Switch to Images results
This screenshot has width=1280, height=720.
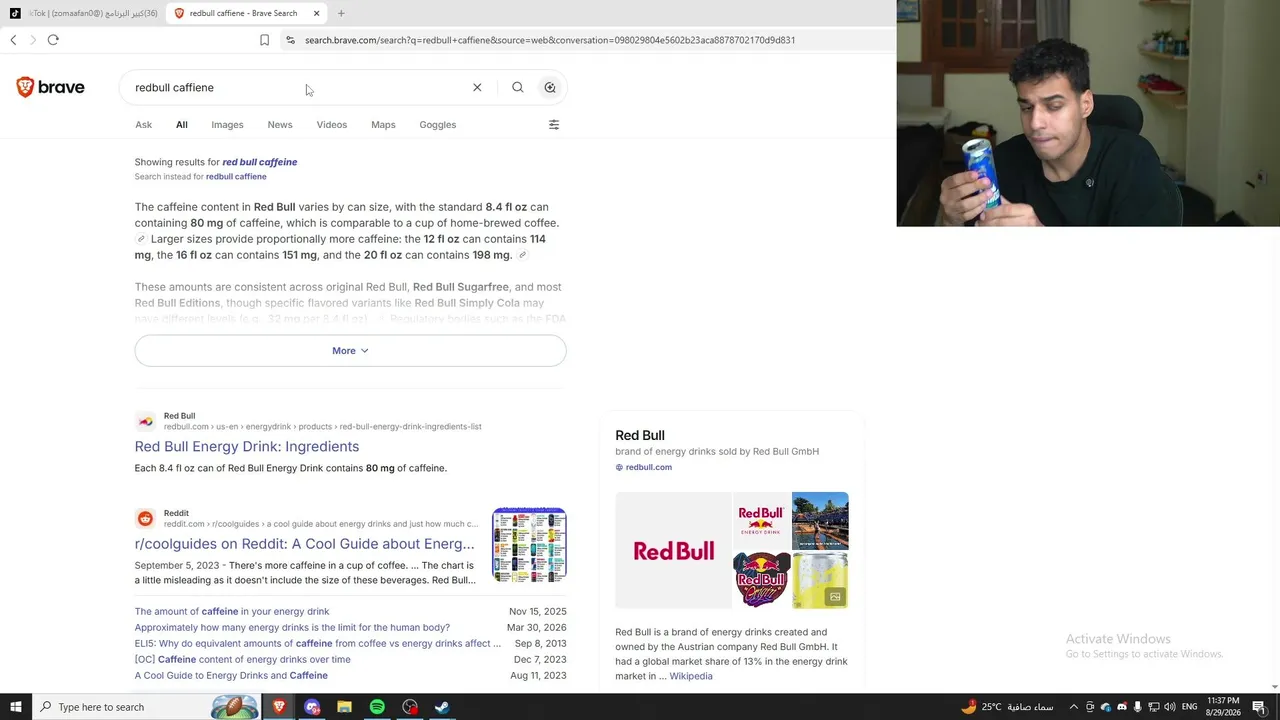[227, 125]
